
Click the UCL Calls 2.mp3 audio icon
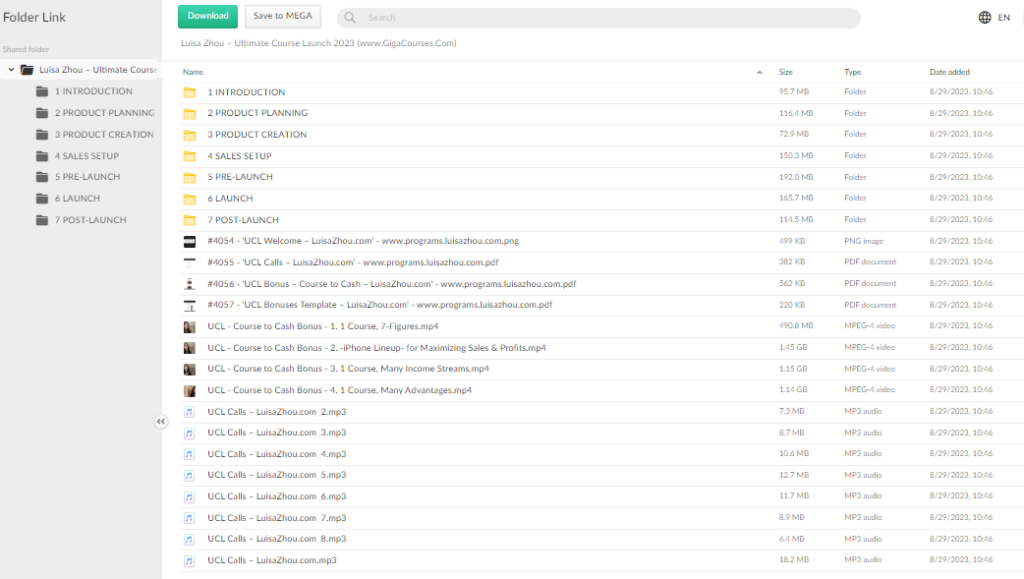[x=189, y=412]
